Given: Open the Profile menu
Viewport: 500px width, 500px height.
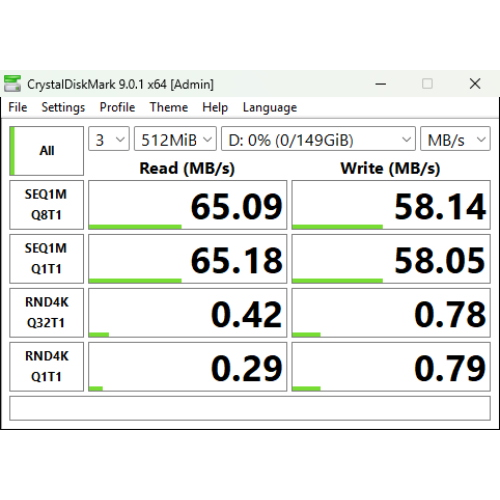Looking at the screenshot, I should tap(117, 107).
